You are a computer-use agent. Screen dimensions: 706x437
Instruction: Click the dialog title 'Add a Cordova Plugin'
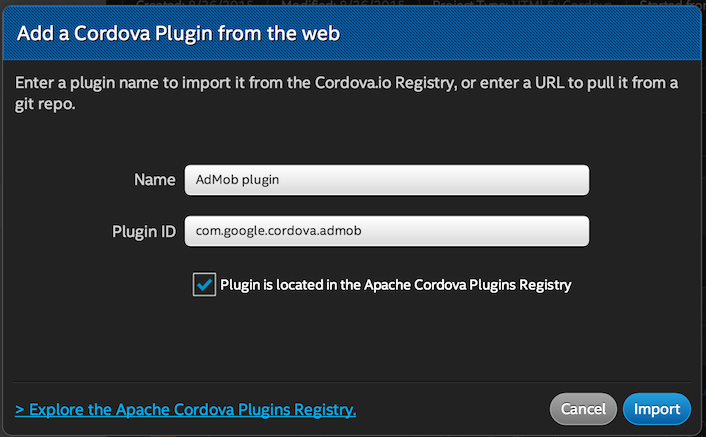[179, 34]
